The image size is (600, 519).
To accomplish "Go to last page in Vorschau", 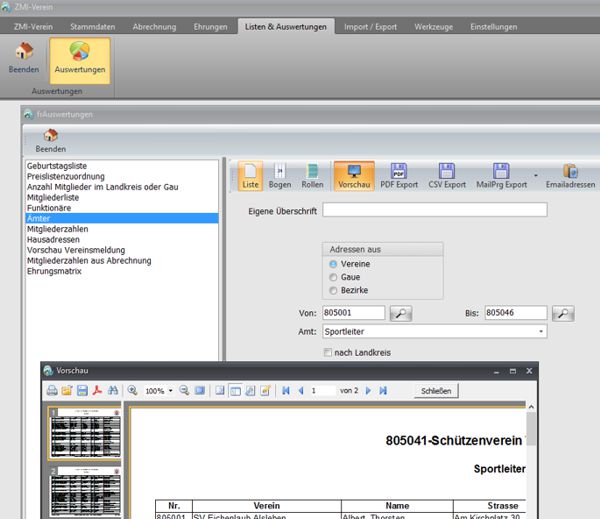I will 383,391.
